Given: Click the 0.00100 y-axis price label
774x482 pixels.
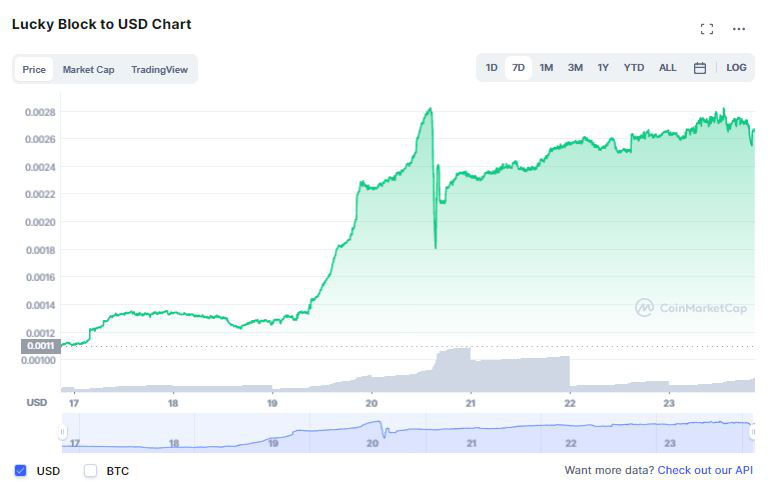Looking at the screenshot, I should (39, 360).
